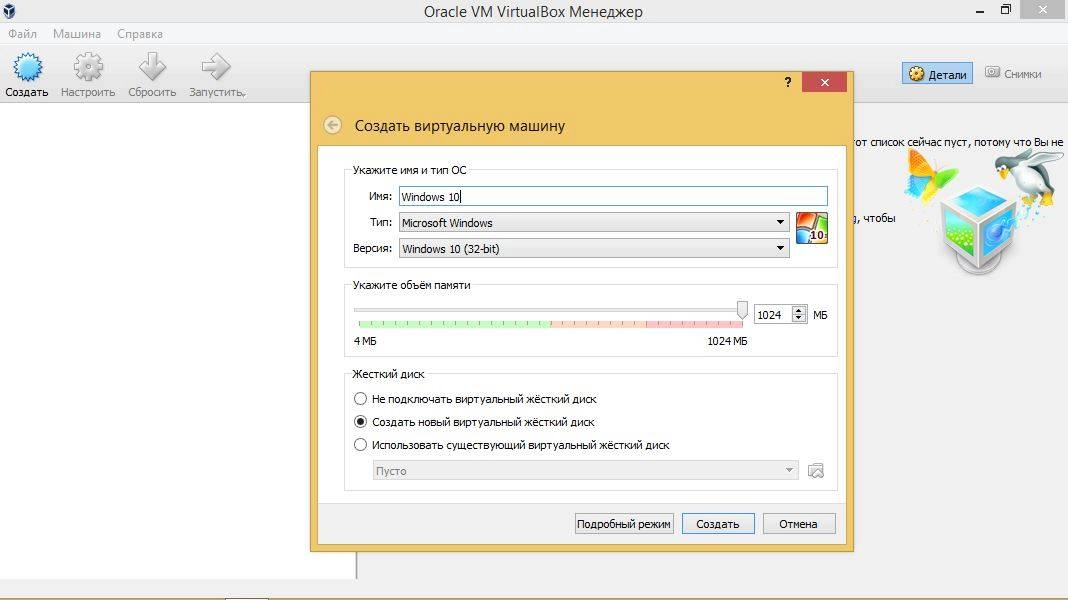
Task: Decrease memory with stepper down arrow
Action: (x=800, y=319)
